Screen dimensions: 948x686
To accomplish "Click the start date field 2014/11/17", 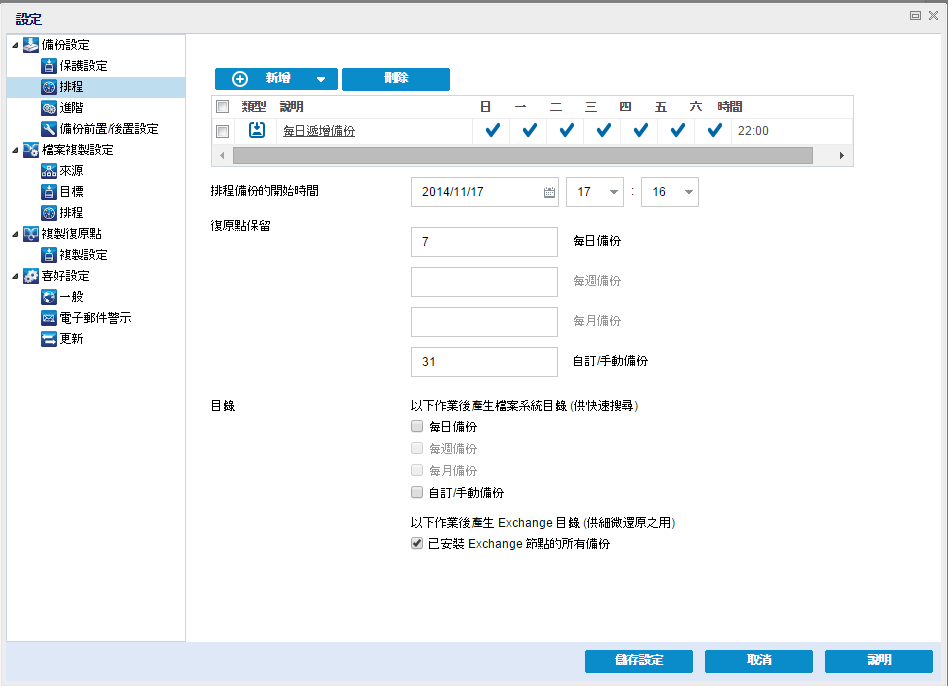I will tap(484, 192).
